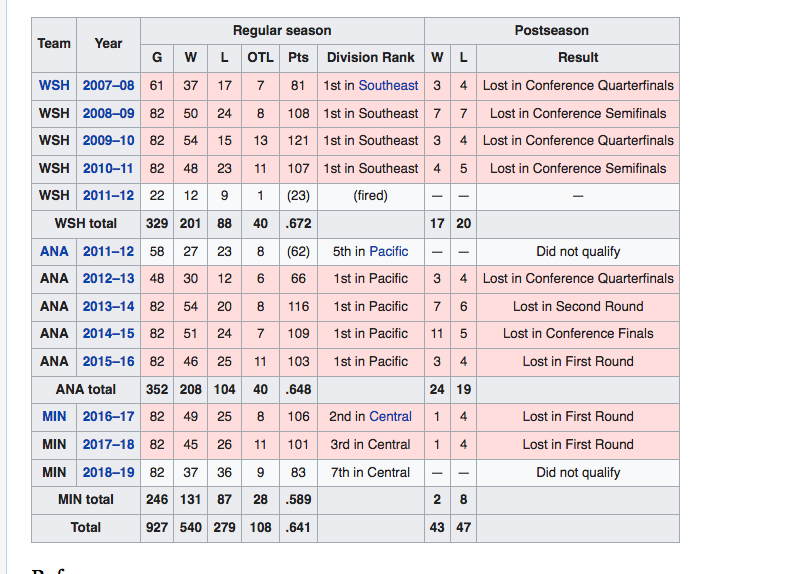Click '3rd in Central' cell
Viewport: 794px width, 574px height.
[x=371, y=444]
